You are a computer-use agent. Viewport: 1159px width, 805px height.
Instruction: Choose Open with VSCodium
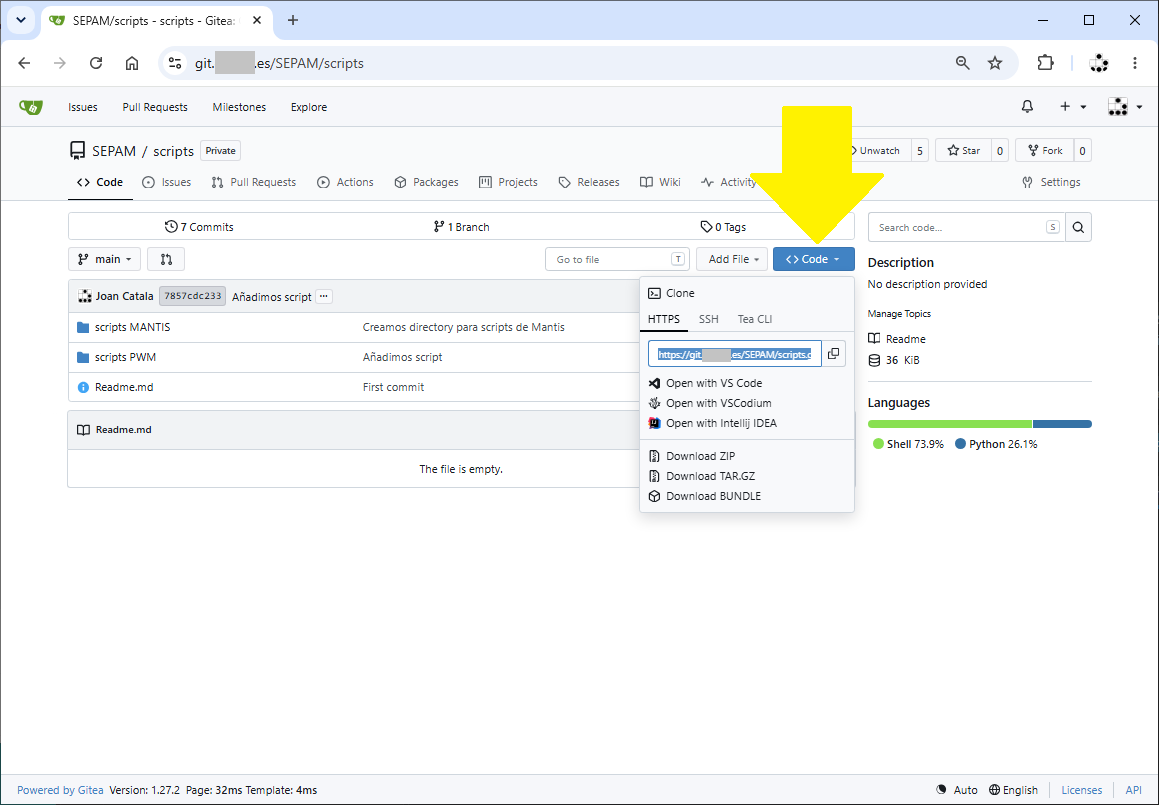click(x=747, y=403)
